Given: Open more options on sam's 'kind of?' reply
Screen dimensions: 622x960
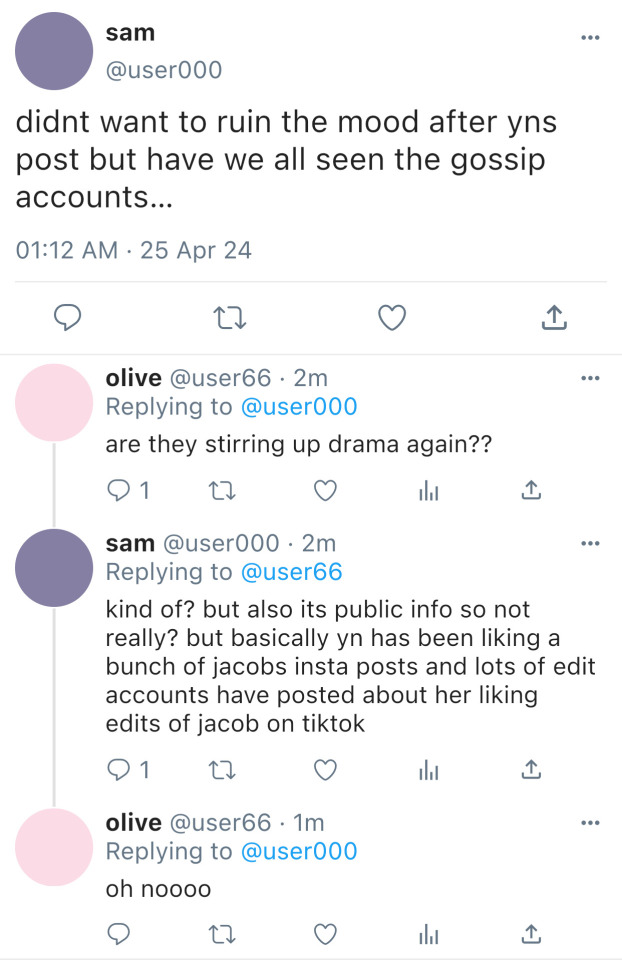Looking at the screenshot, I should click(590, 543).
